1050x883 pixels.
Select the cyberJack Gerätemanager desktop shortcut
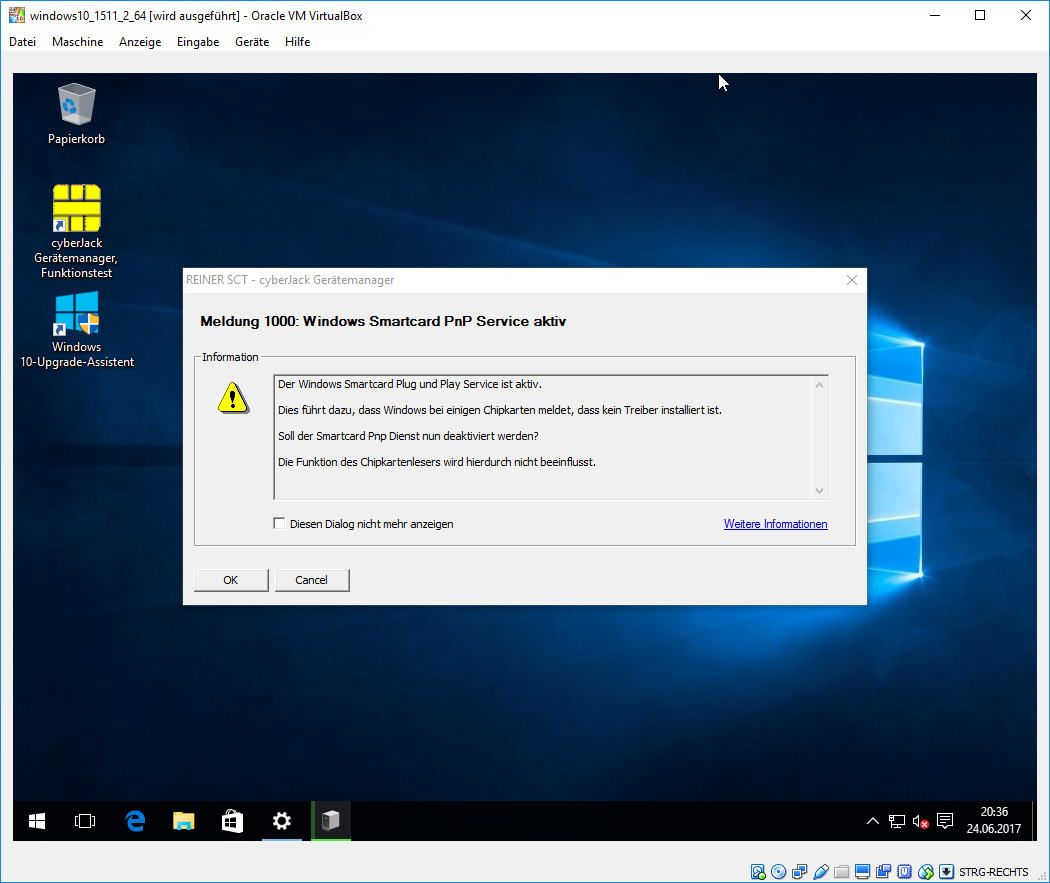[76, 232]
